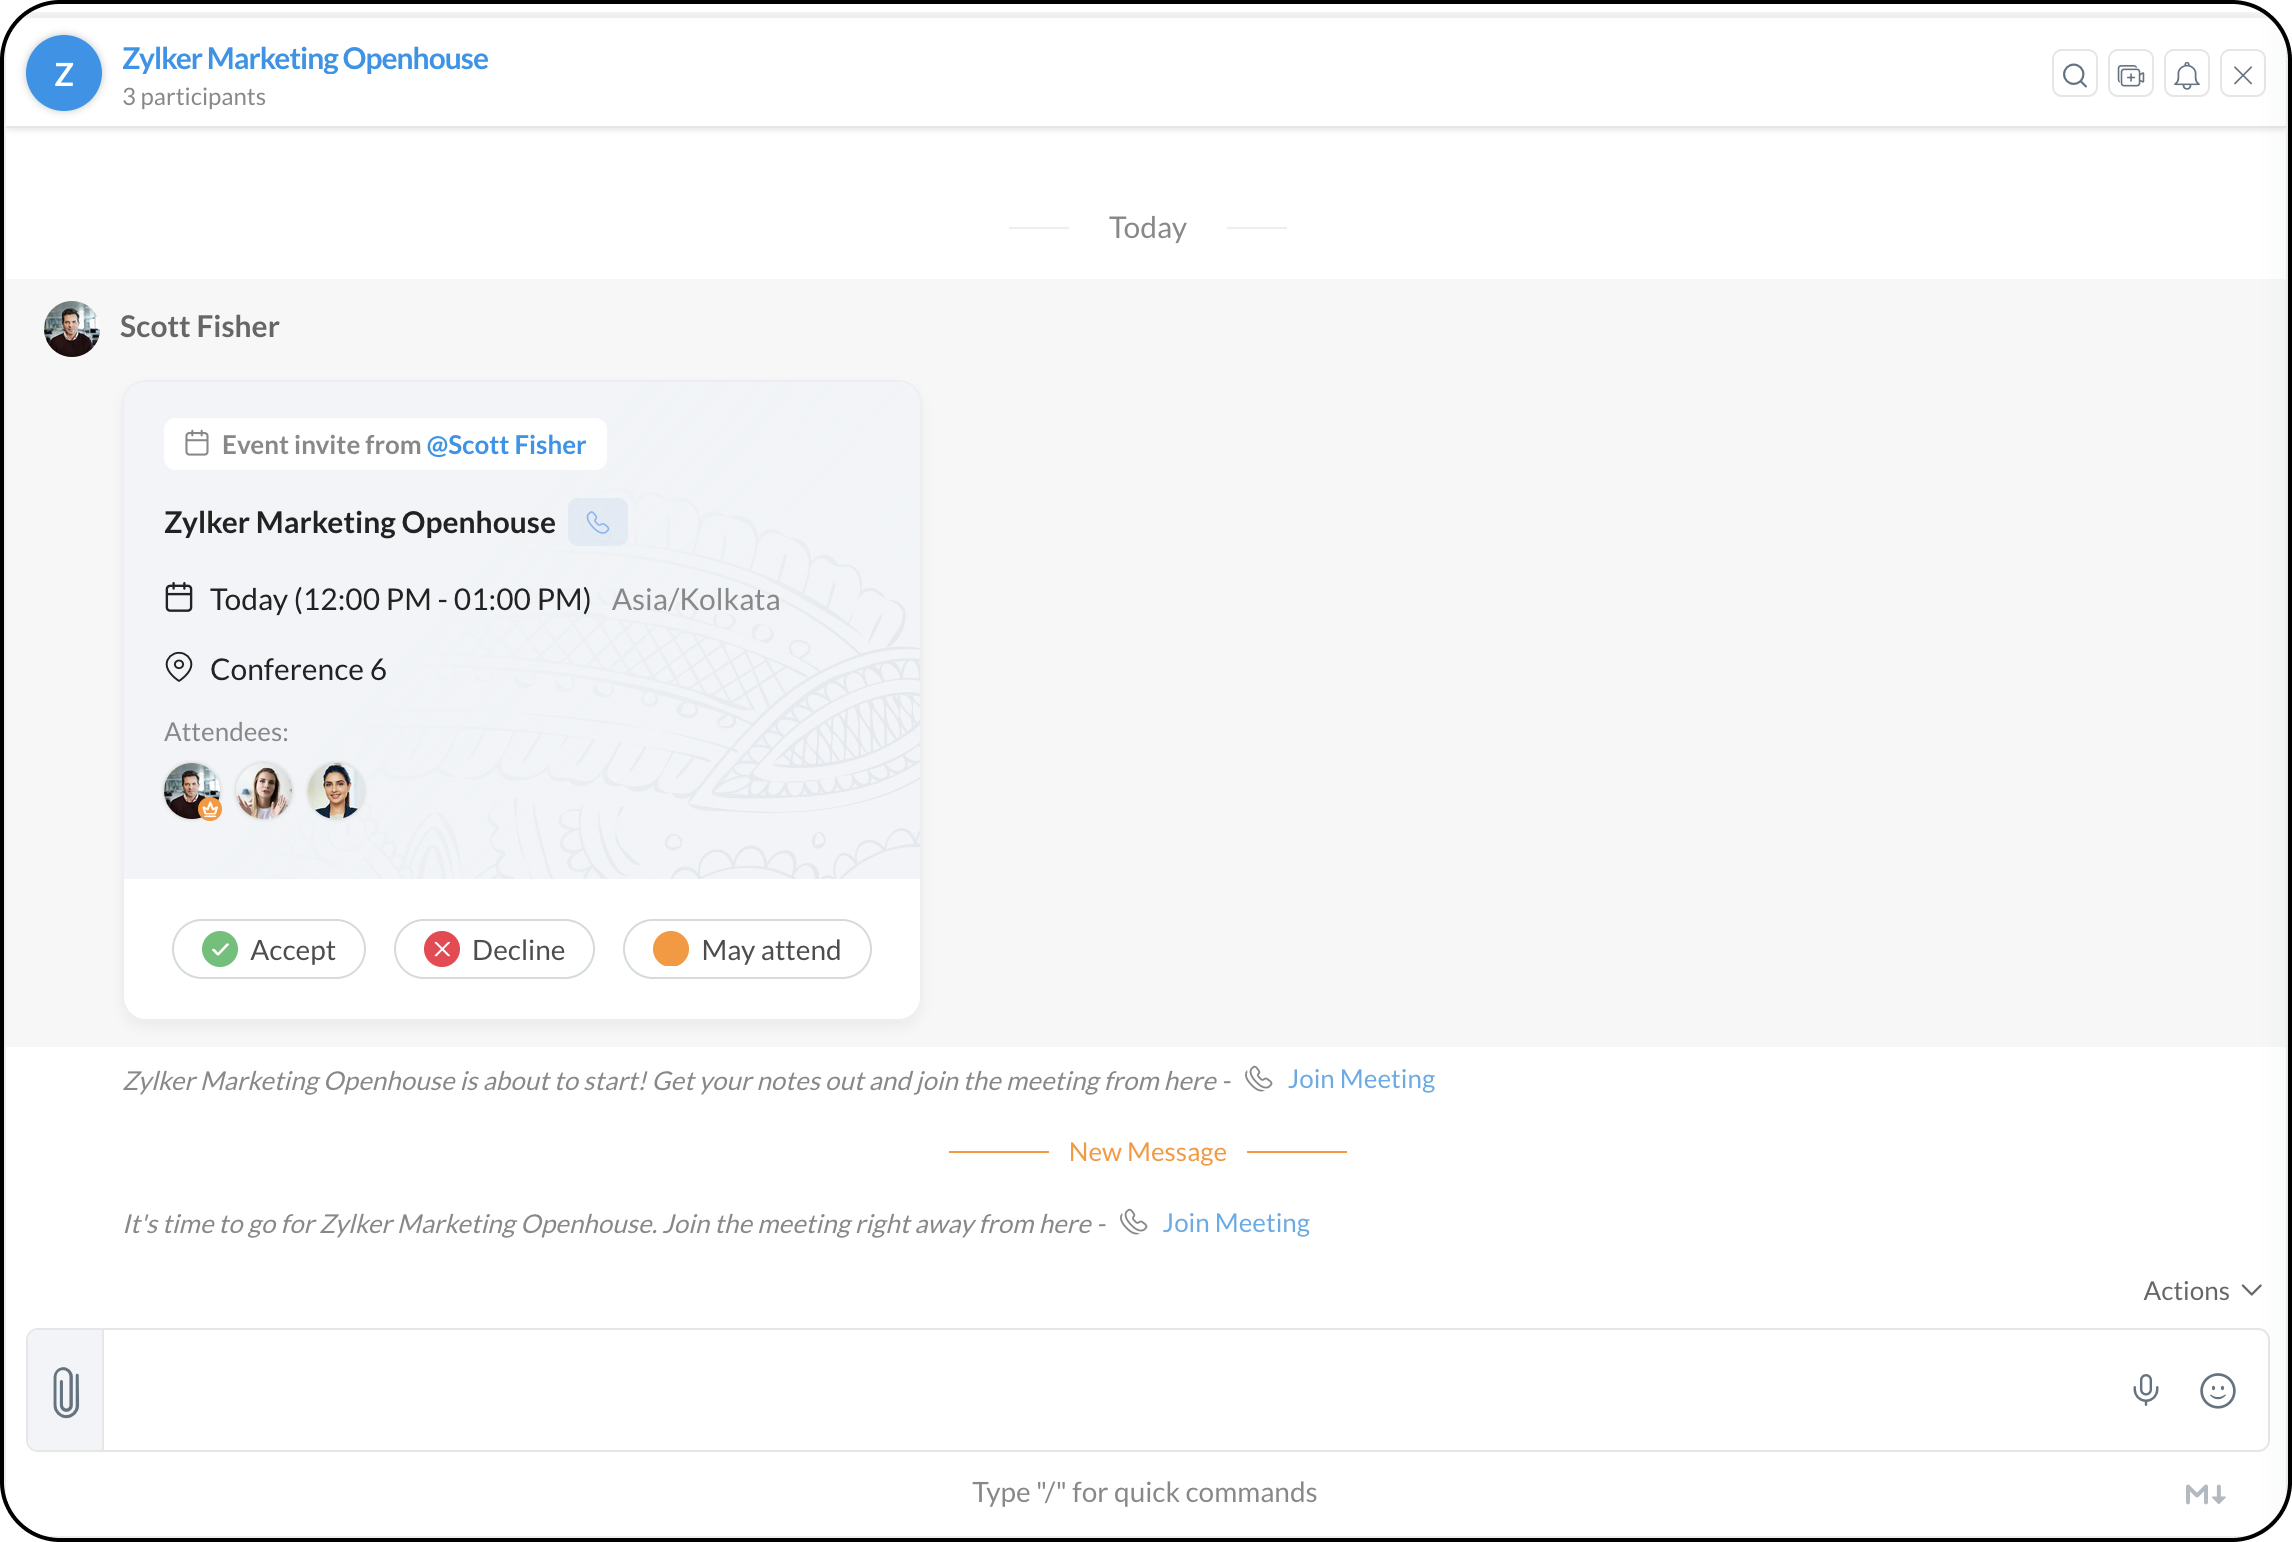Click Scott Fisher's attendee avatar with crown

191,791
